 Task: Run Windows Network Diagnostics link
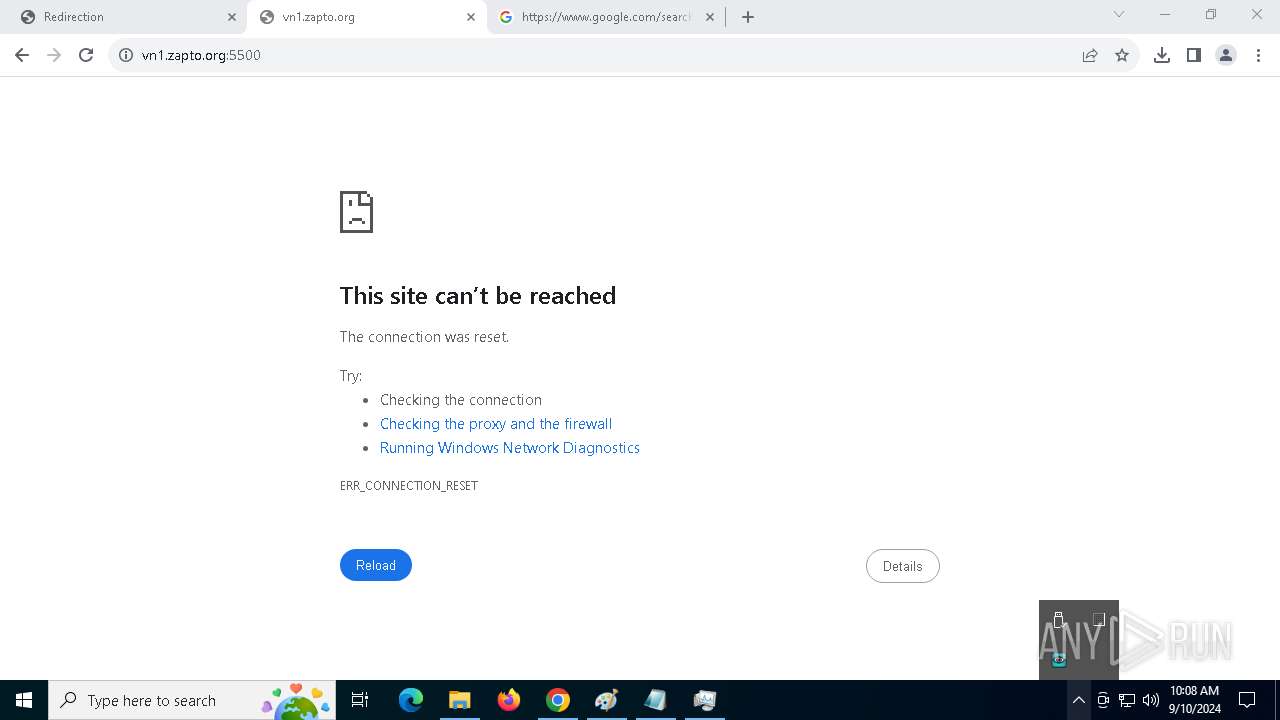coord(510,448)
